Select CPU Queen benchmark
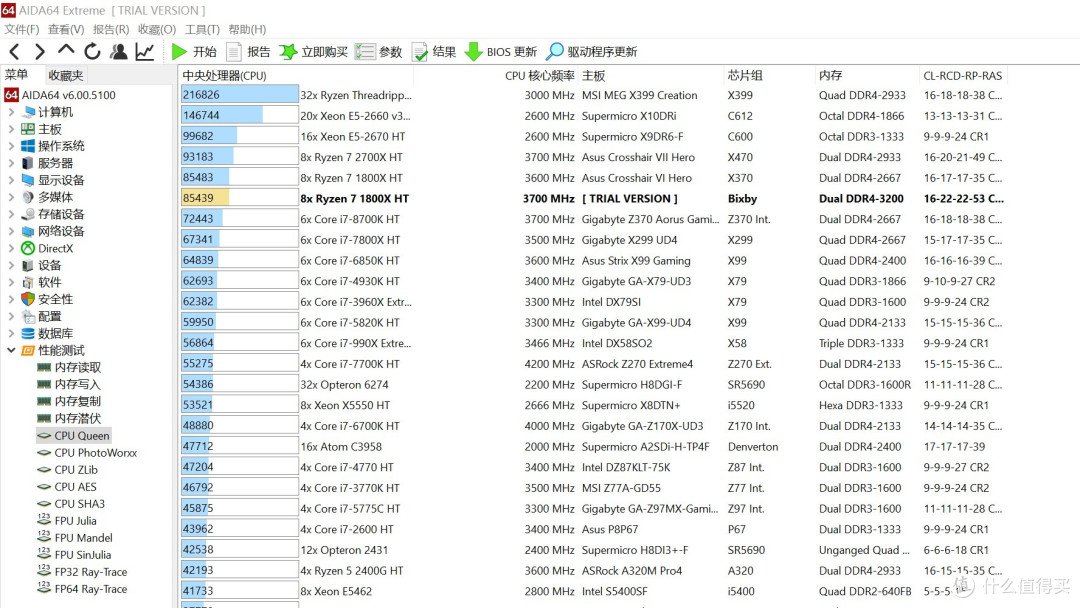1080x608 pixels. (x=73, y=435)
